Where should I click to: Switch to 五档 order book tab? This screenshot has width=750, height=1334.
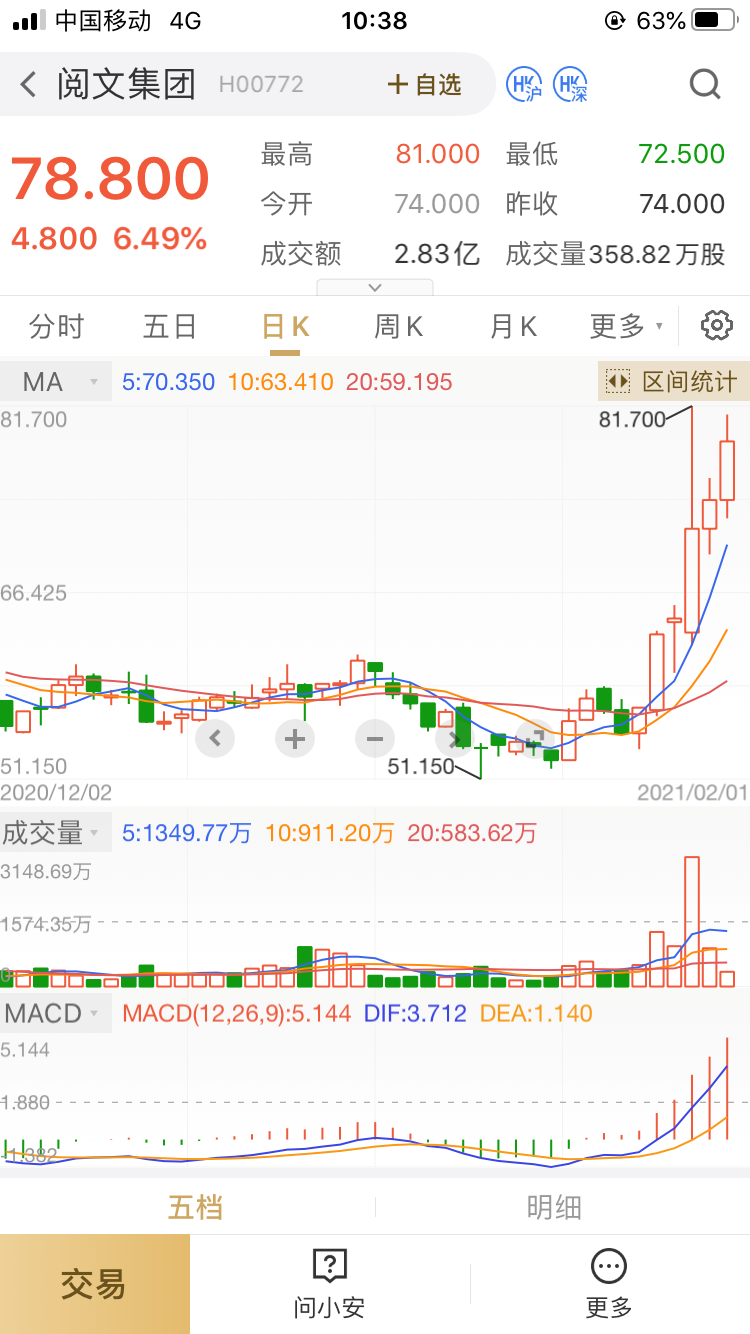point(195,1208)
